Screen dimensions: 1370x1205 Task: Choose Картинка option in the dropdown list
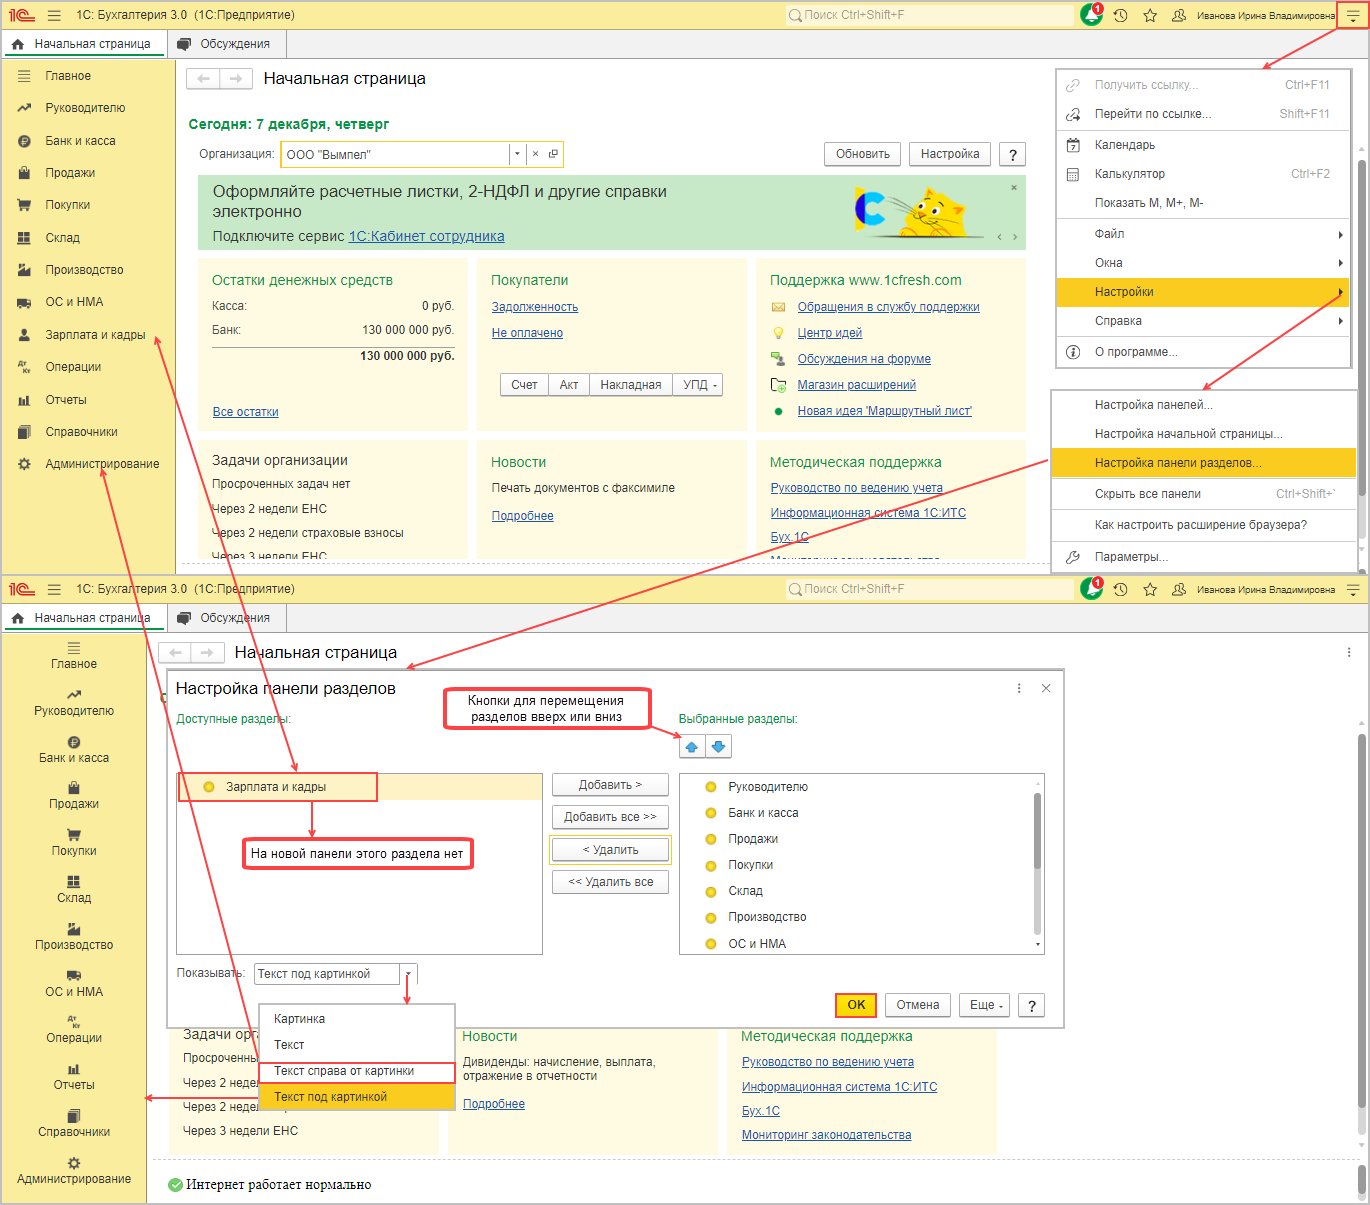[357, 1019]
